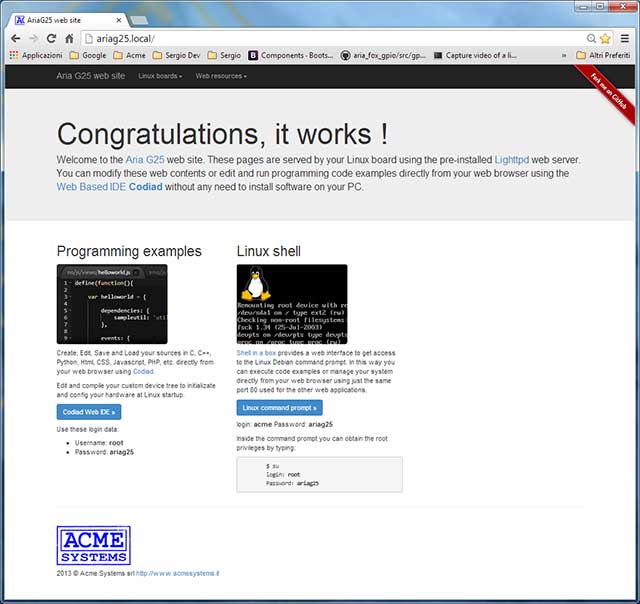Click the ariag25.local address bar

(333, 39)
